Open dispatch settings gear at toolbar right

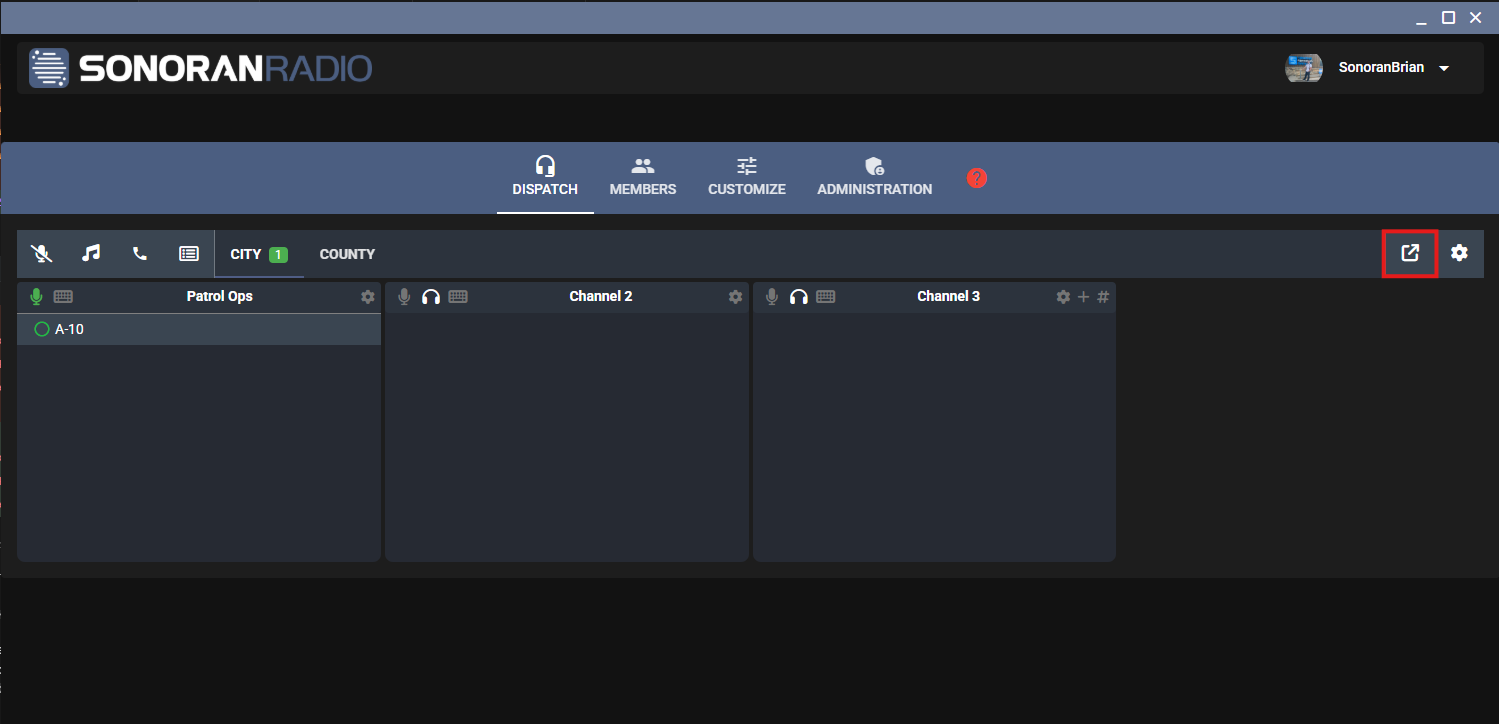click(x=1459, y=253)
